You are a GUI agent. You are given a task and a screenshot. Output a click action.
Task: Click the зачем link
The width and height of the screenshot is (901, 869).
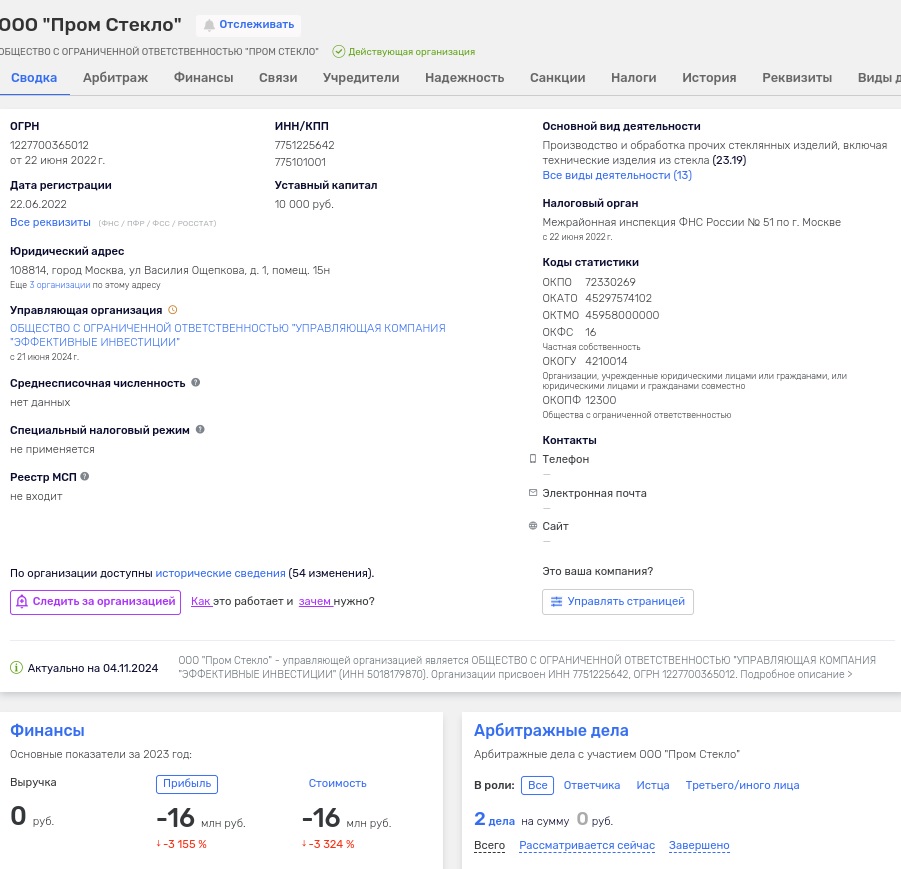click(314, 601)
